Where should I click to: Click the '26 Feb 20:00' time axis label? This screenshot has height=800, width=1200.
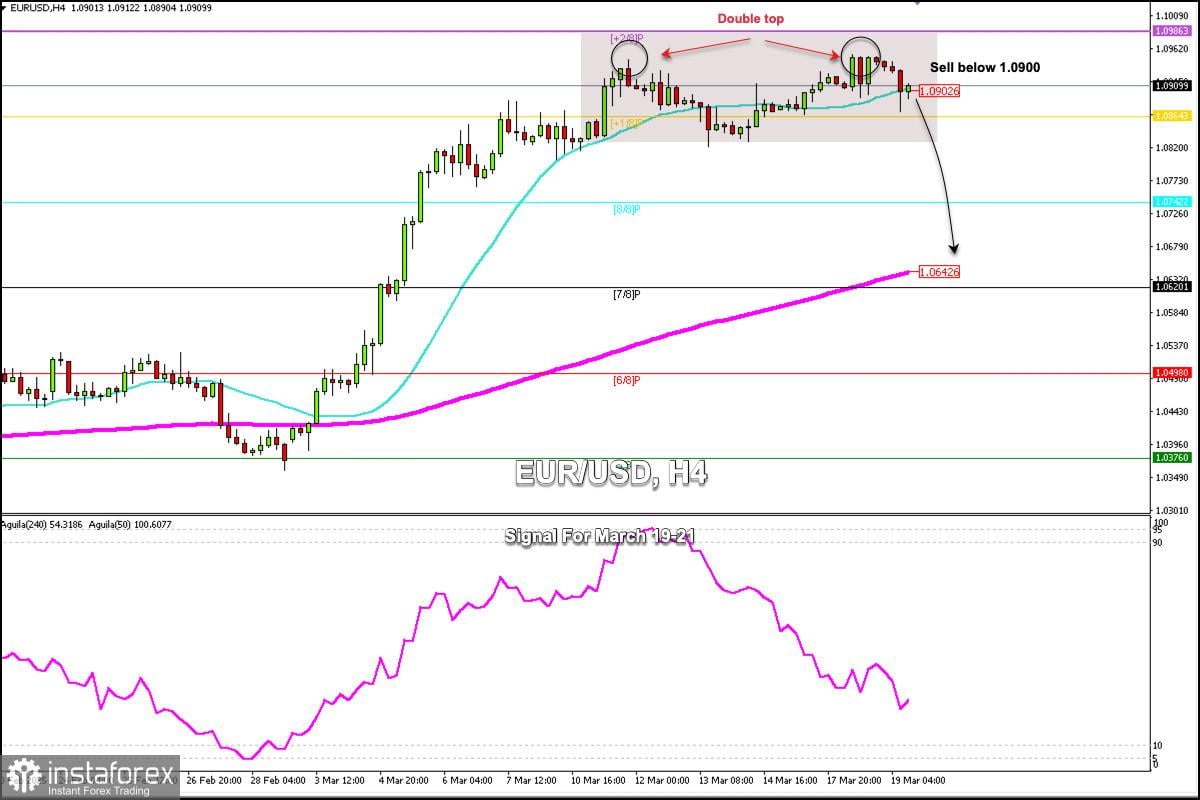(213, 780)
